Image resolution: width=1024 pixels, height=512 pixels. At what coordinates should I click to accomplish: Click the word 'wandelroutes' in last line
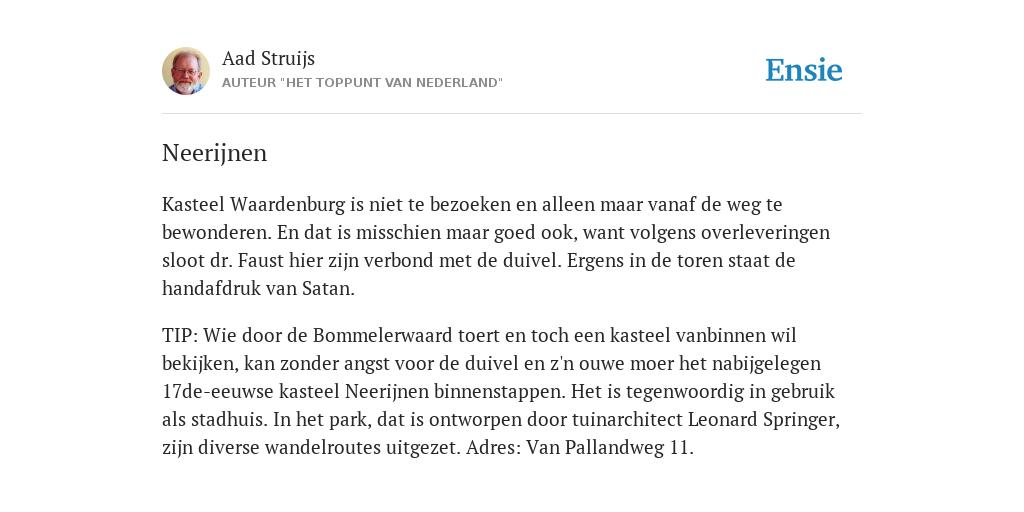pos(306,448)
